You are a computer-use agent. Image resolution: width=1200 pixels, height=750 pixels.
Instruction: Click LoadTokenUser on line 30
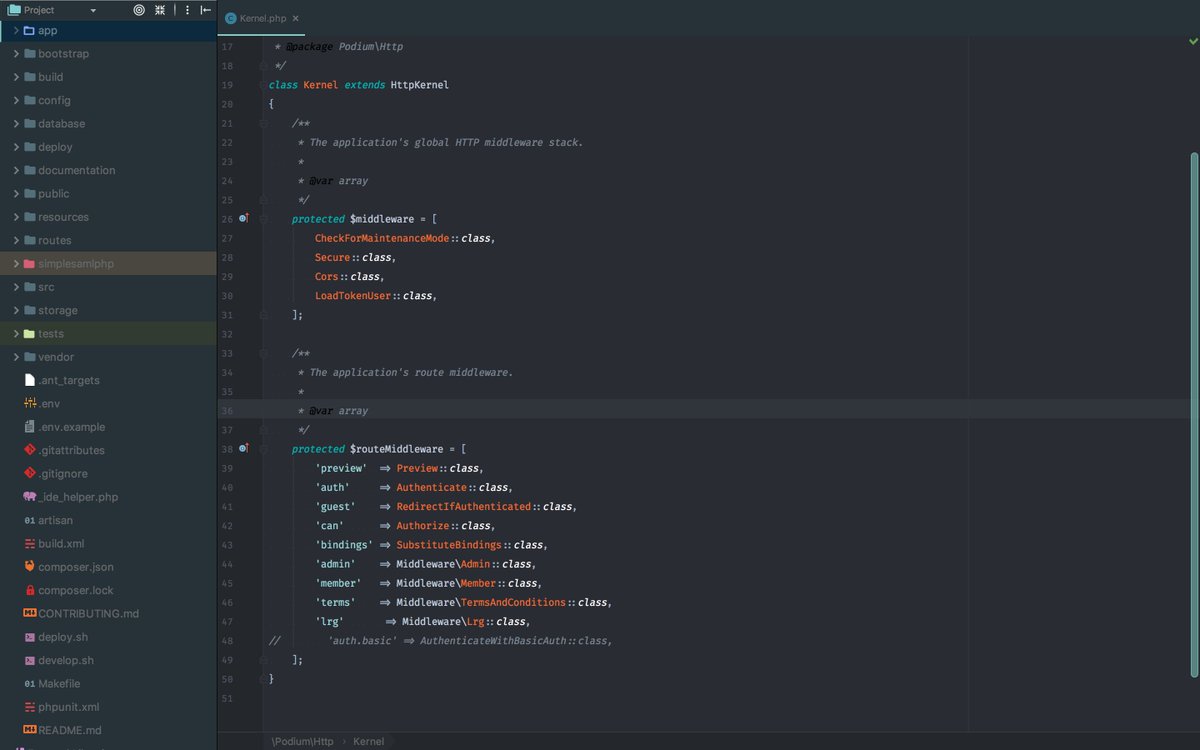pyautogui.click(x=353, y=296)
